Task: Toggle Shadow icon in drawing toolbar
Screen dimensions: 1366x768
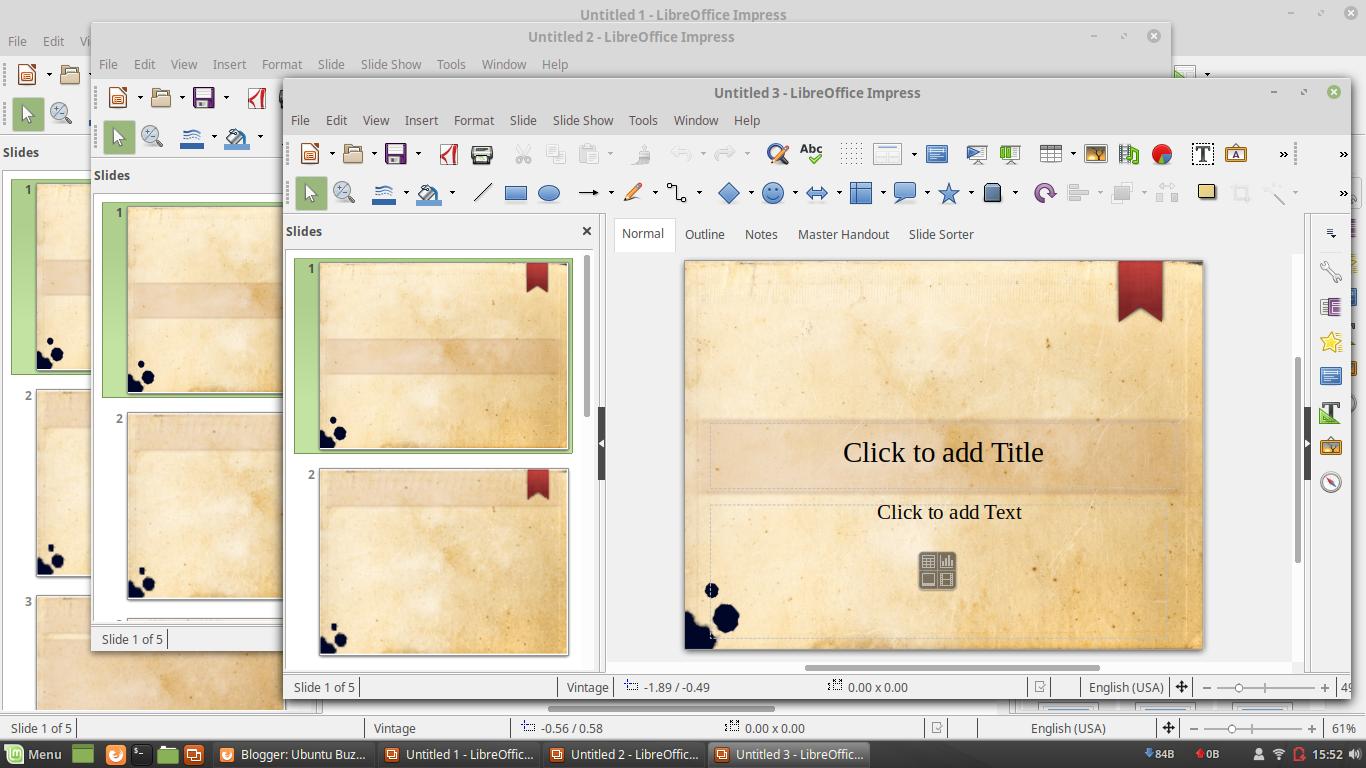Action: (x=1207, y=193)
